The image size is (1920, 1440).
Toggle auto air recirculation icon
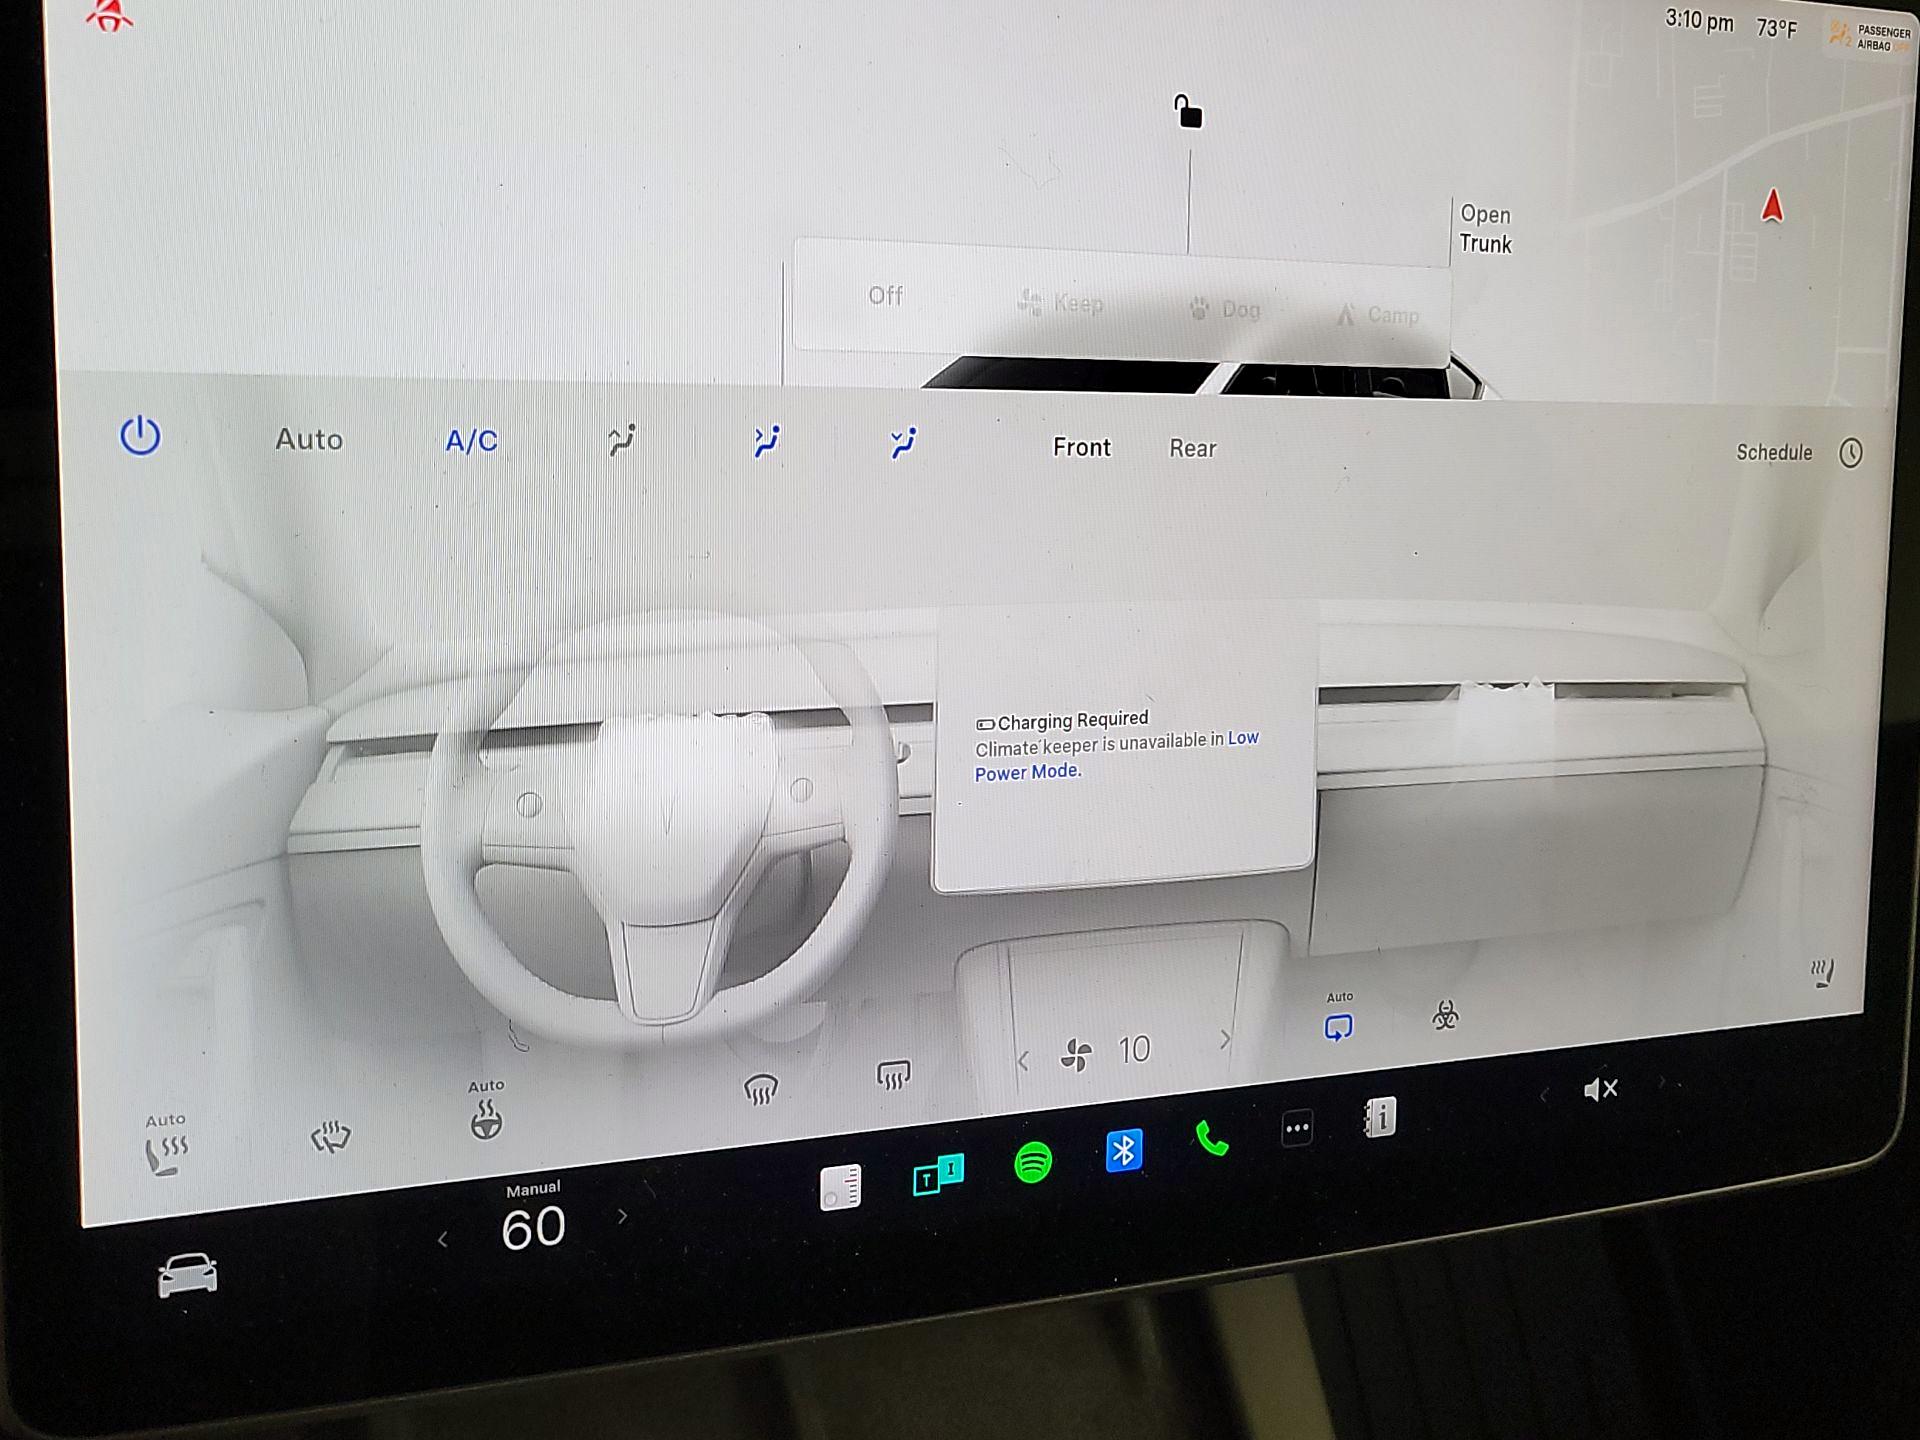click(1339, 1027)
